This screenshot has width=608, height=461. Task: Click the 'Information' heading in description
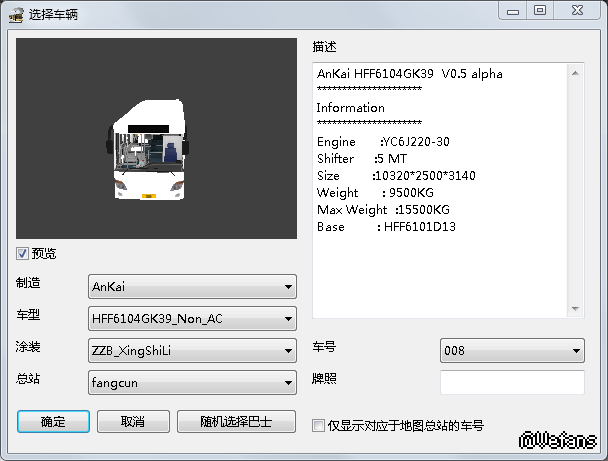(351, 108)
